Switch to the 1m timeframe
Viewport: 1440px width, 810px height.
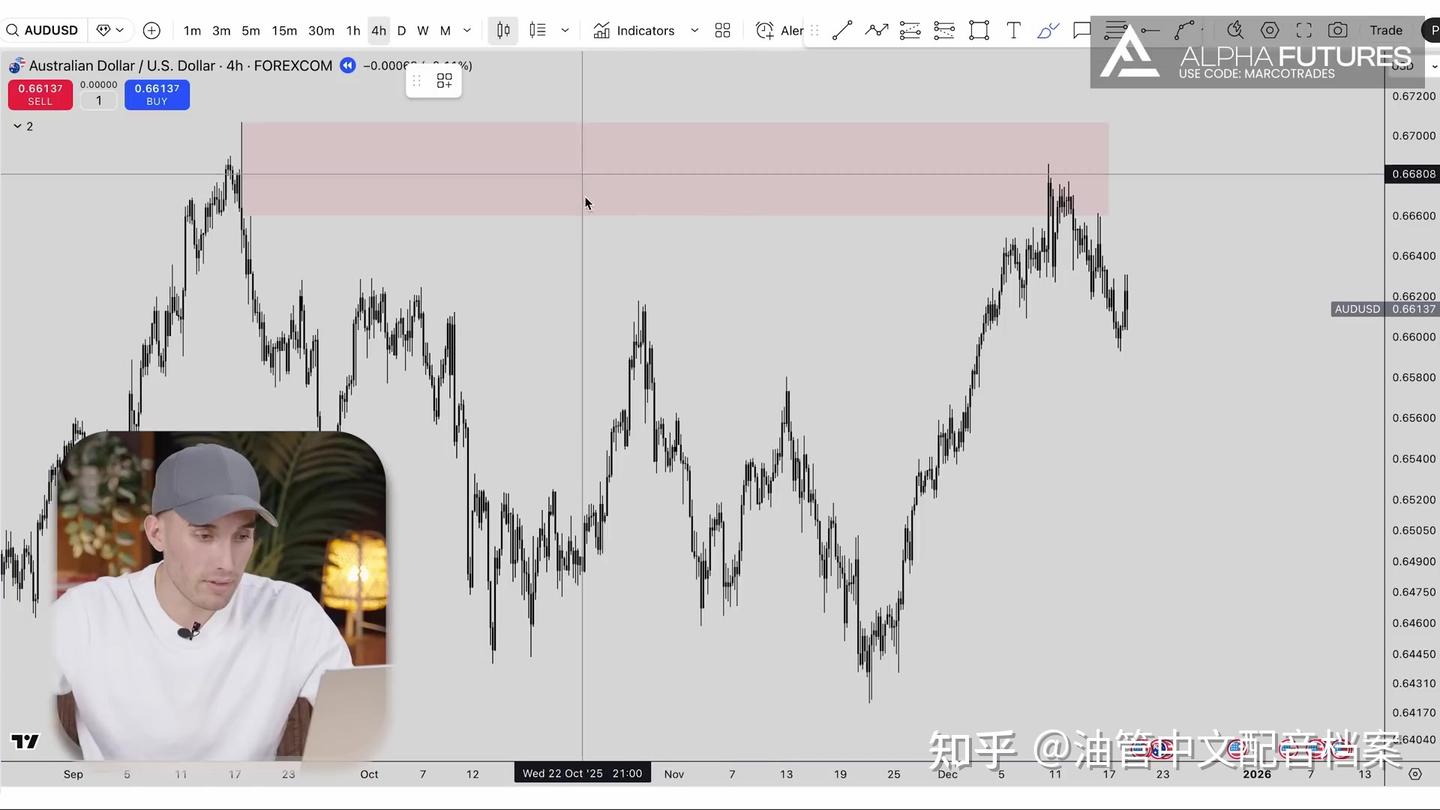[x=192, y=30]
